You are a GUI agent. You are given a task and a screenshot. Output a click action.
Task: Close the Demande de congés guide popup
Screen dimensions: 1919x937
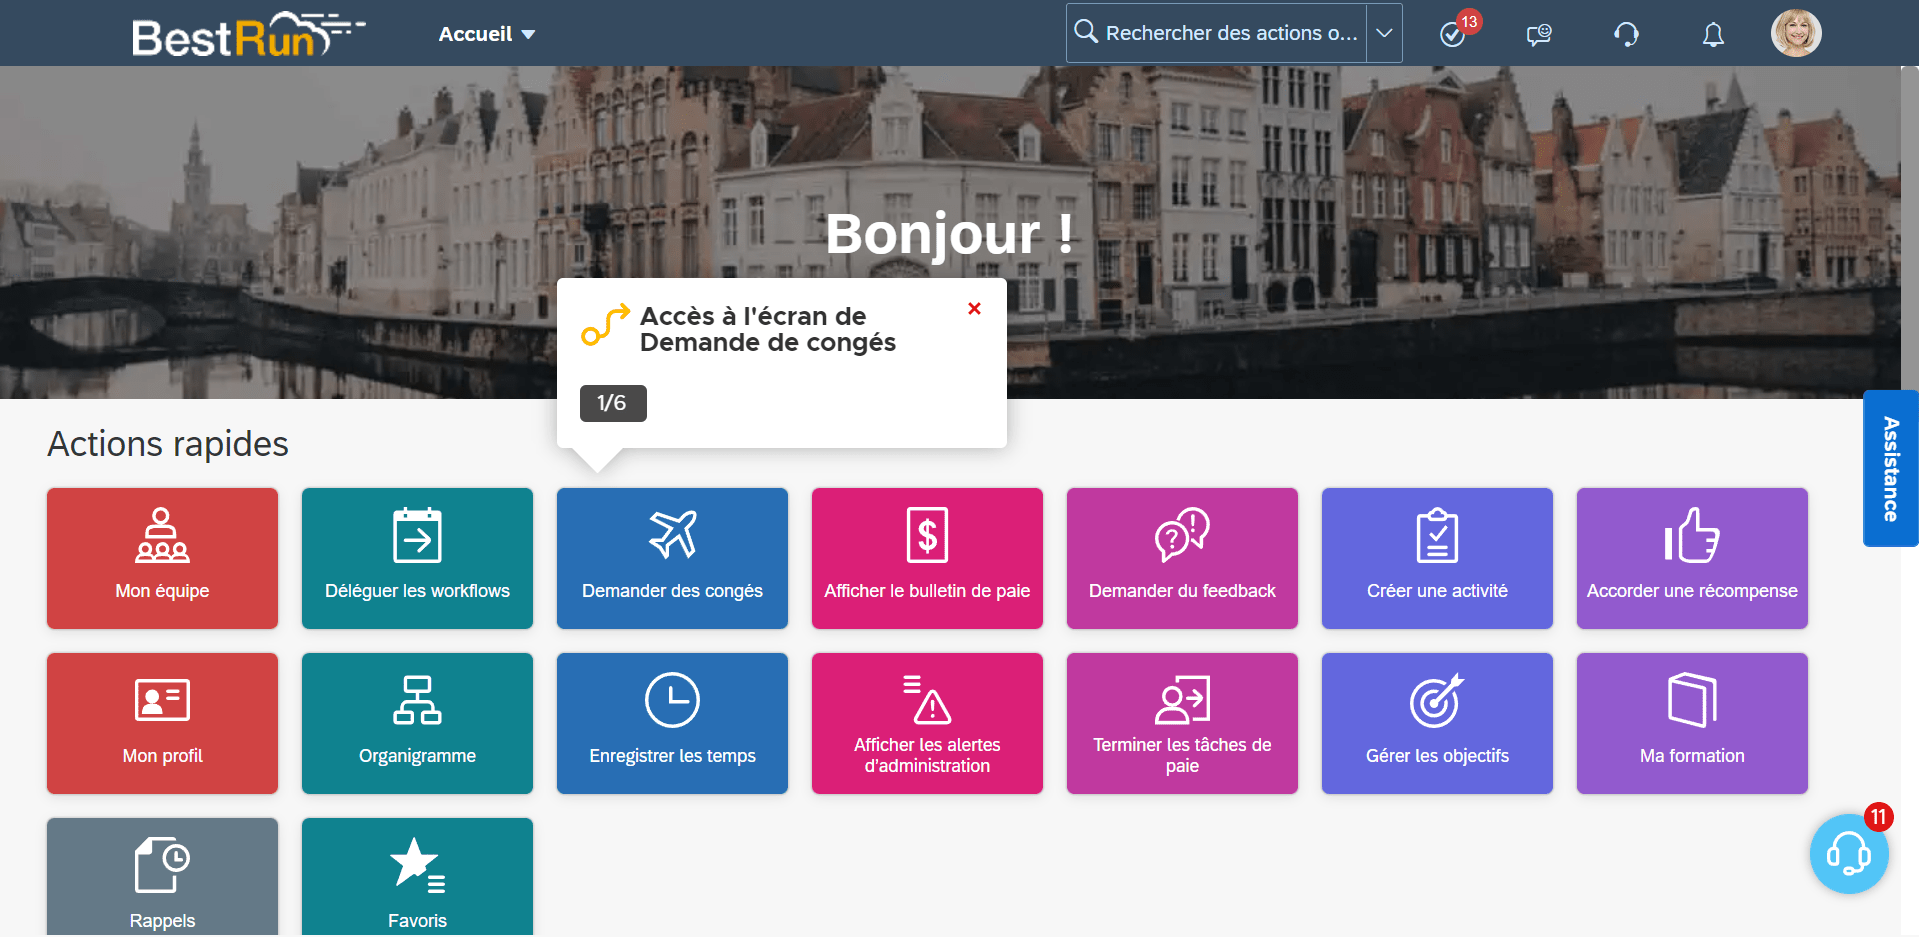[x=974, y=309]
